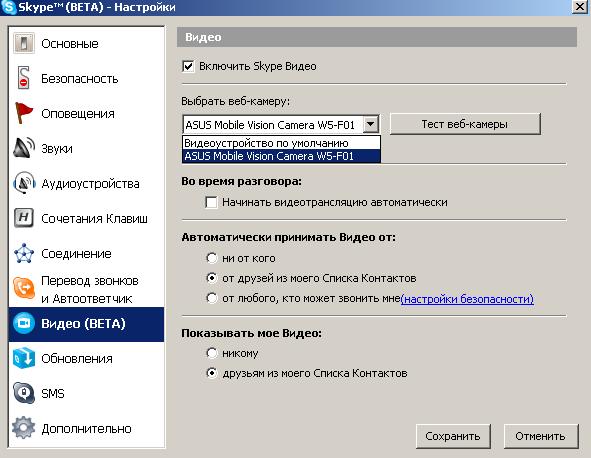The height and width of the screenshot is (458, 591).
Task: Open the Соединение network icon
Action: (x=24, y=253)
